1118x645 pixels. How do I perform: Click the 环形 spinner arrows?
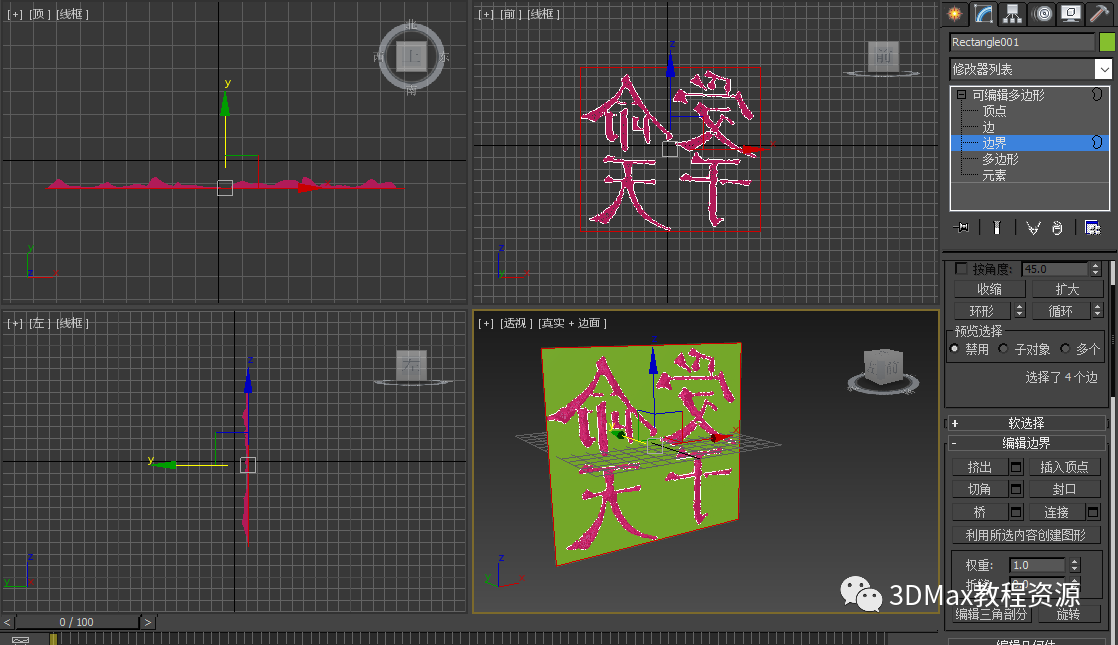[x=1020, y=311]
